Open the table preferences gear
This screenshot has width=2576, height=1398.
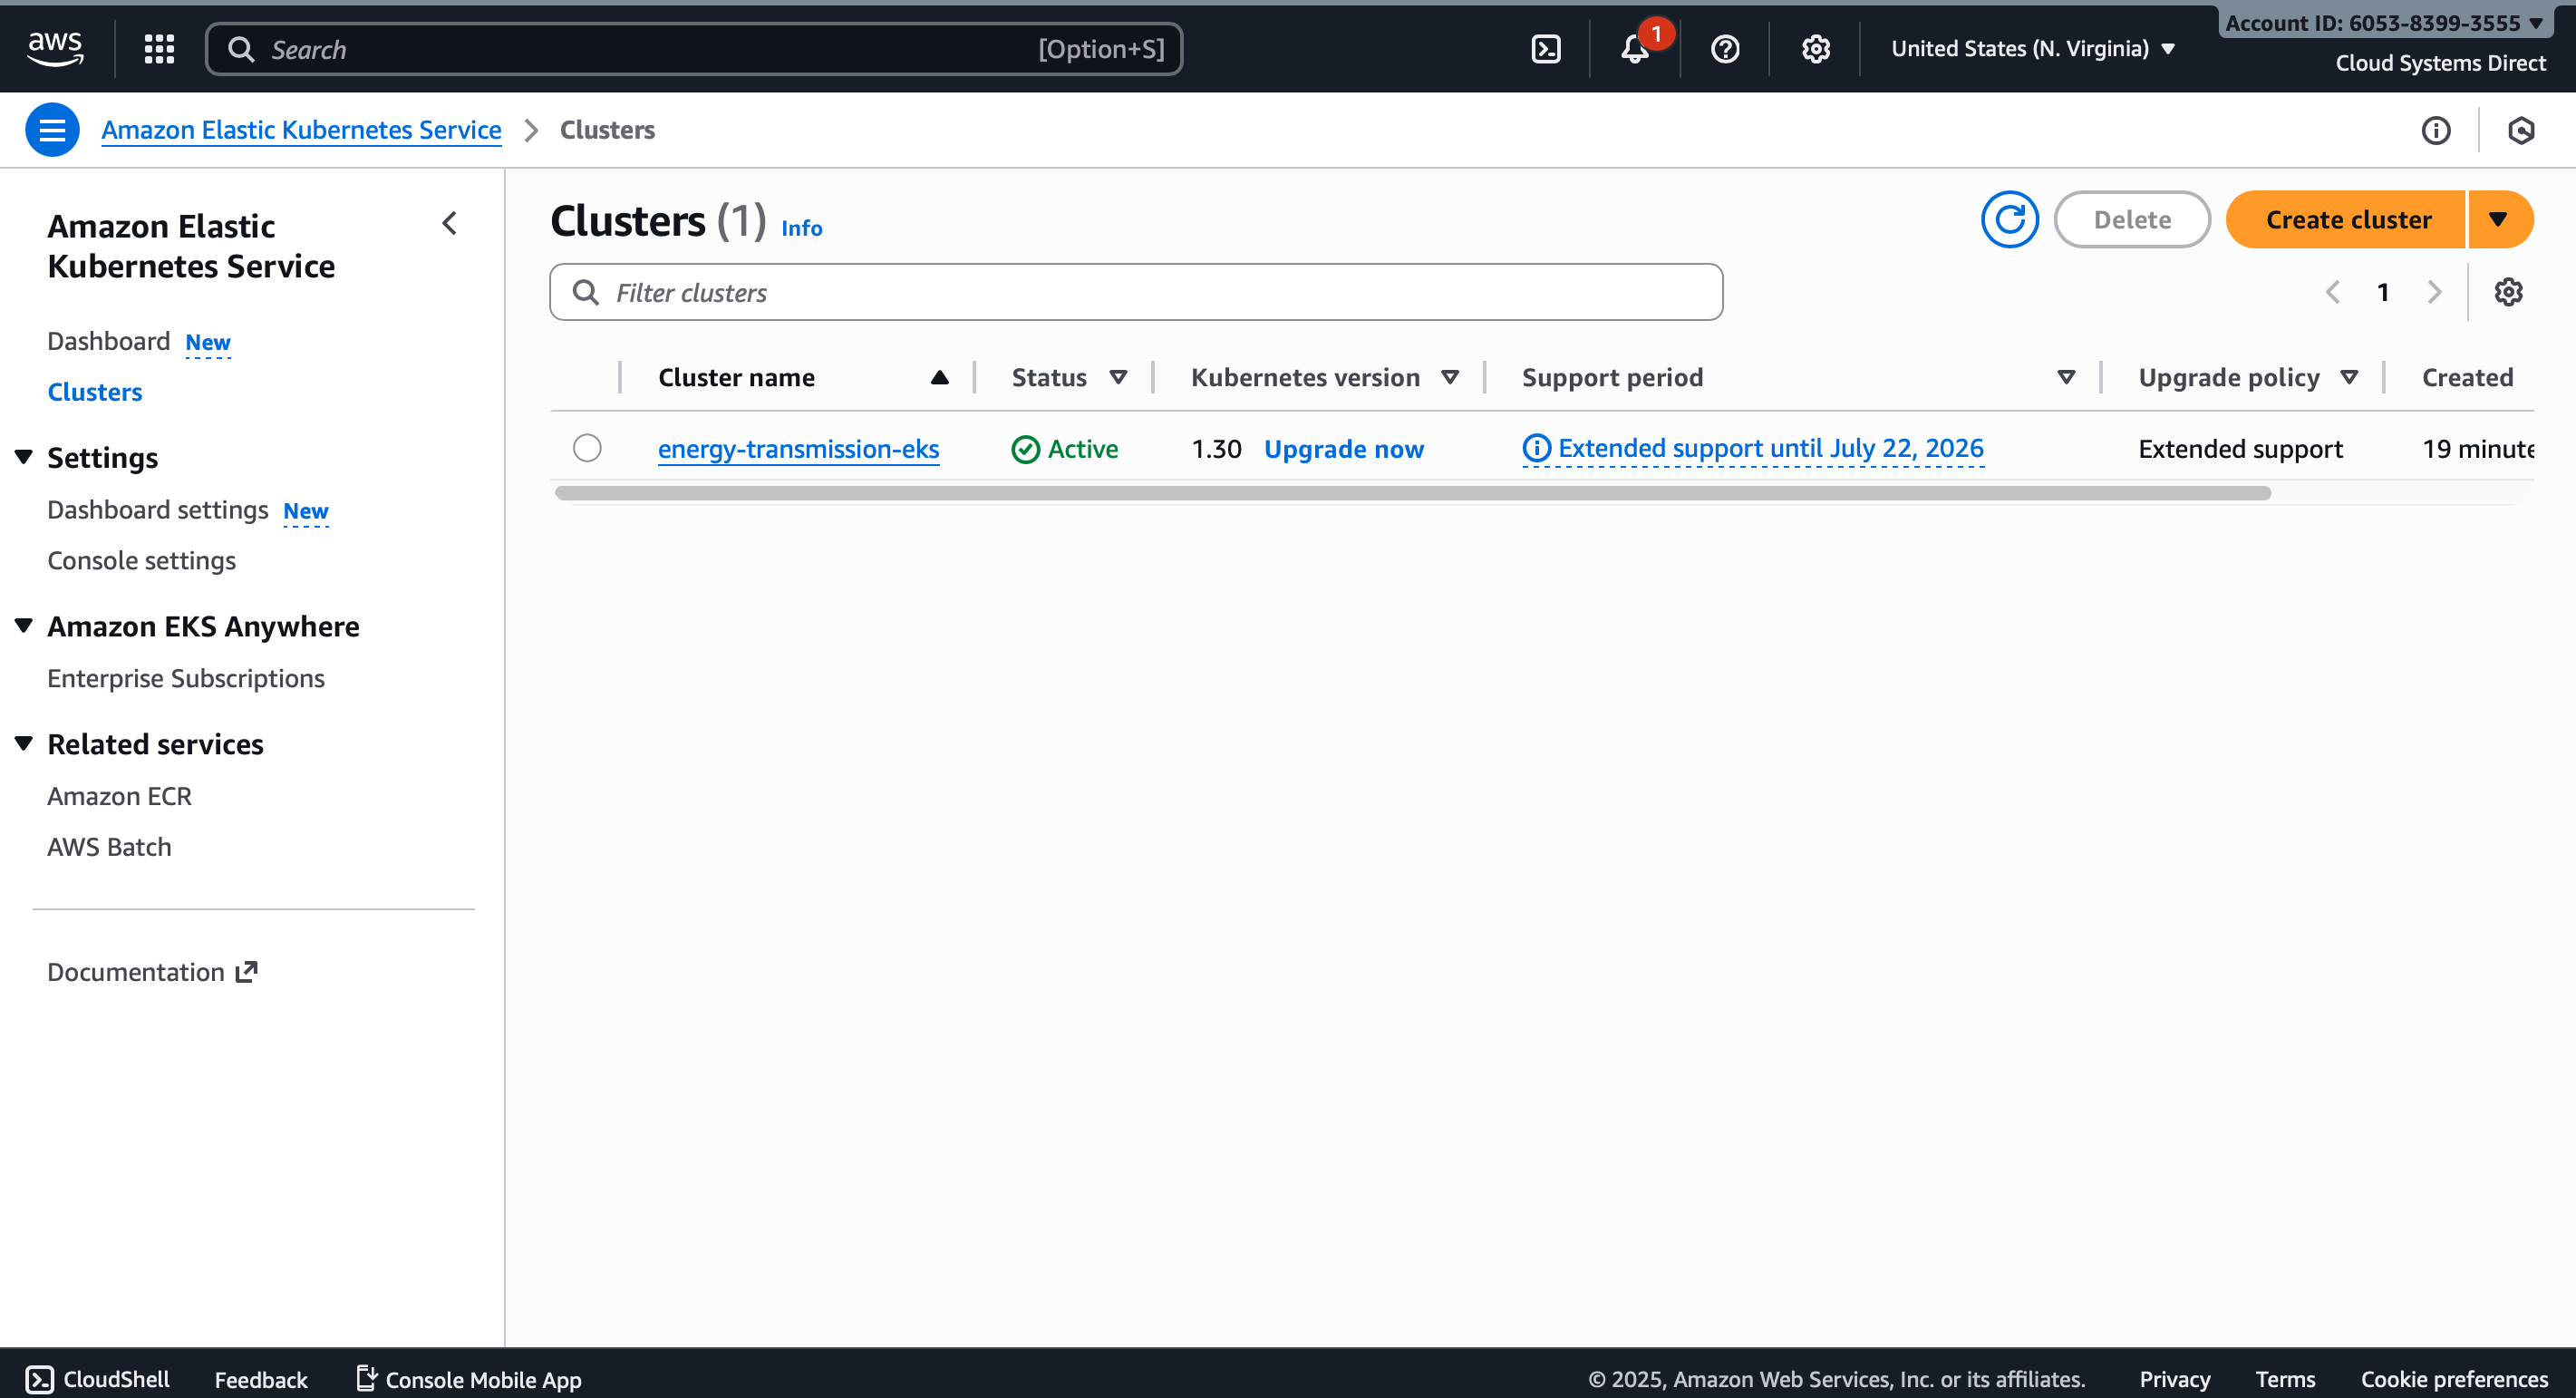coord(2508,292)
